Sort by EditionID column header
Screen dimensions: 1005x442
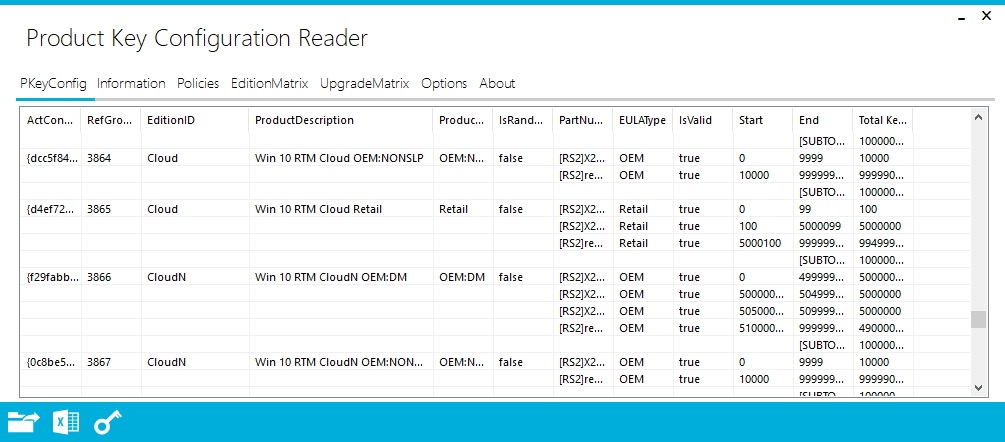195,120
